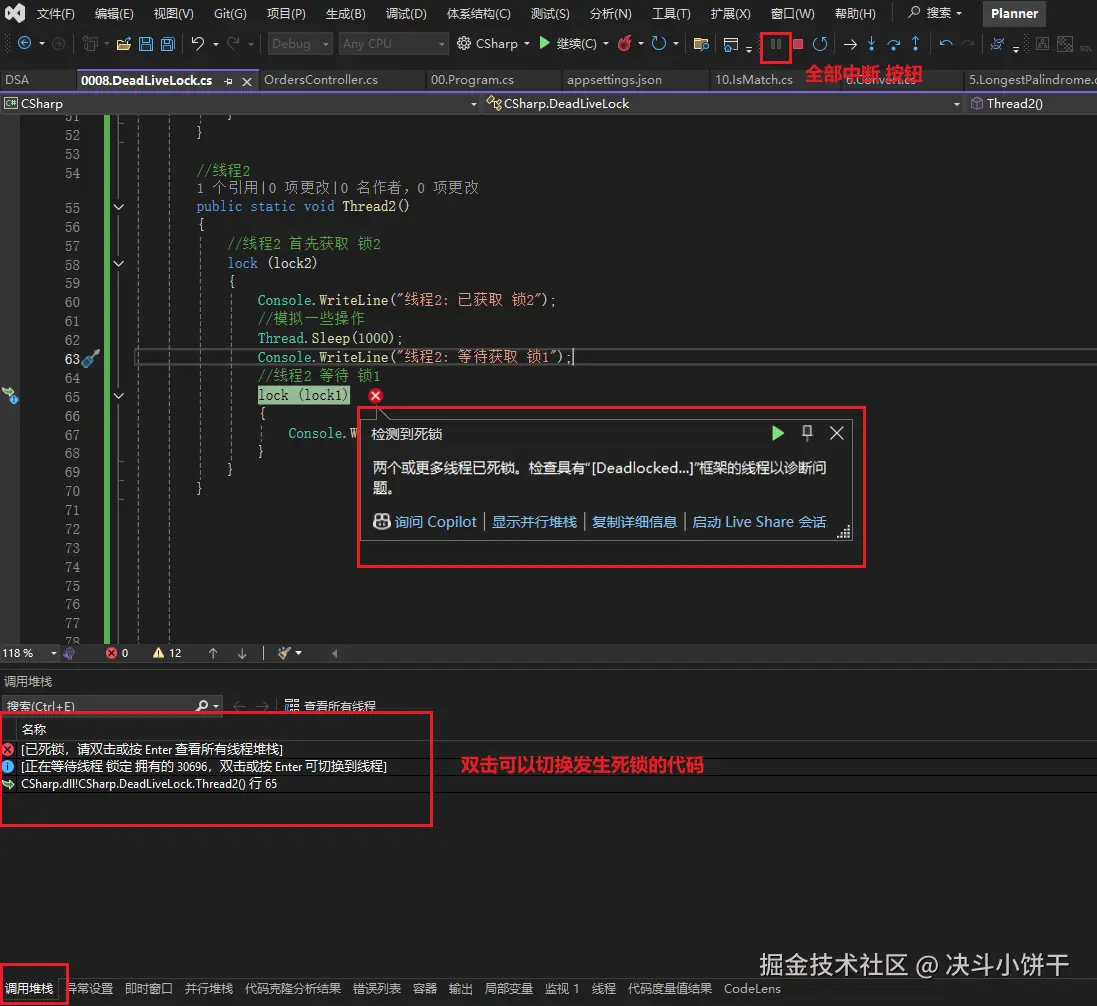Open the call stack search options dropdown
Image resolution: width=1097 pixels, height=1006 pixels.
pos(216,706)
